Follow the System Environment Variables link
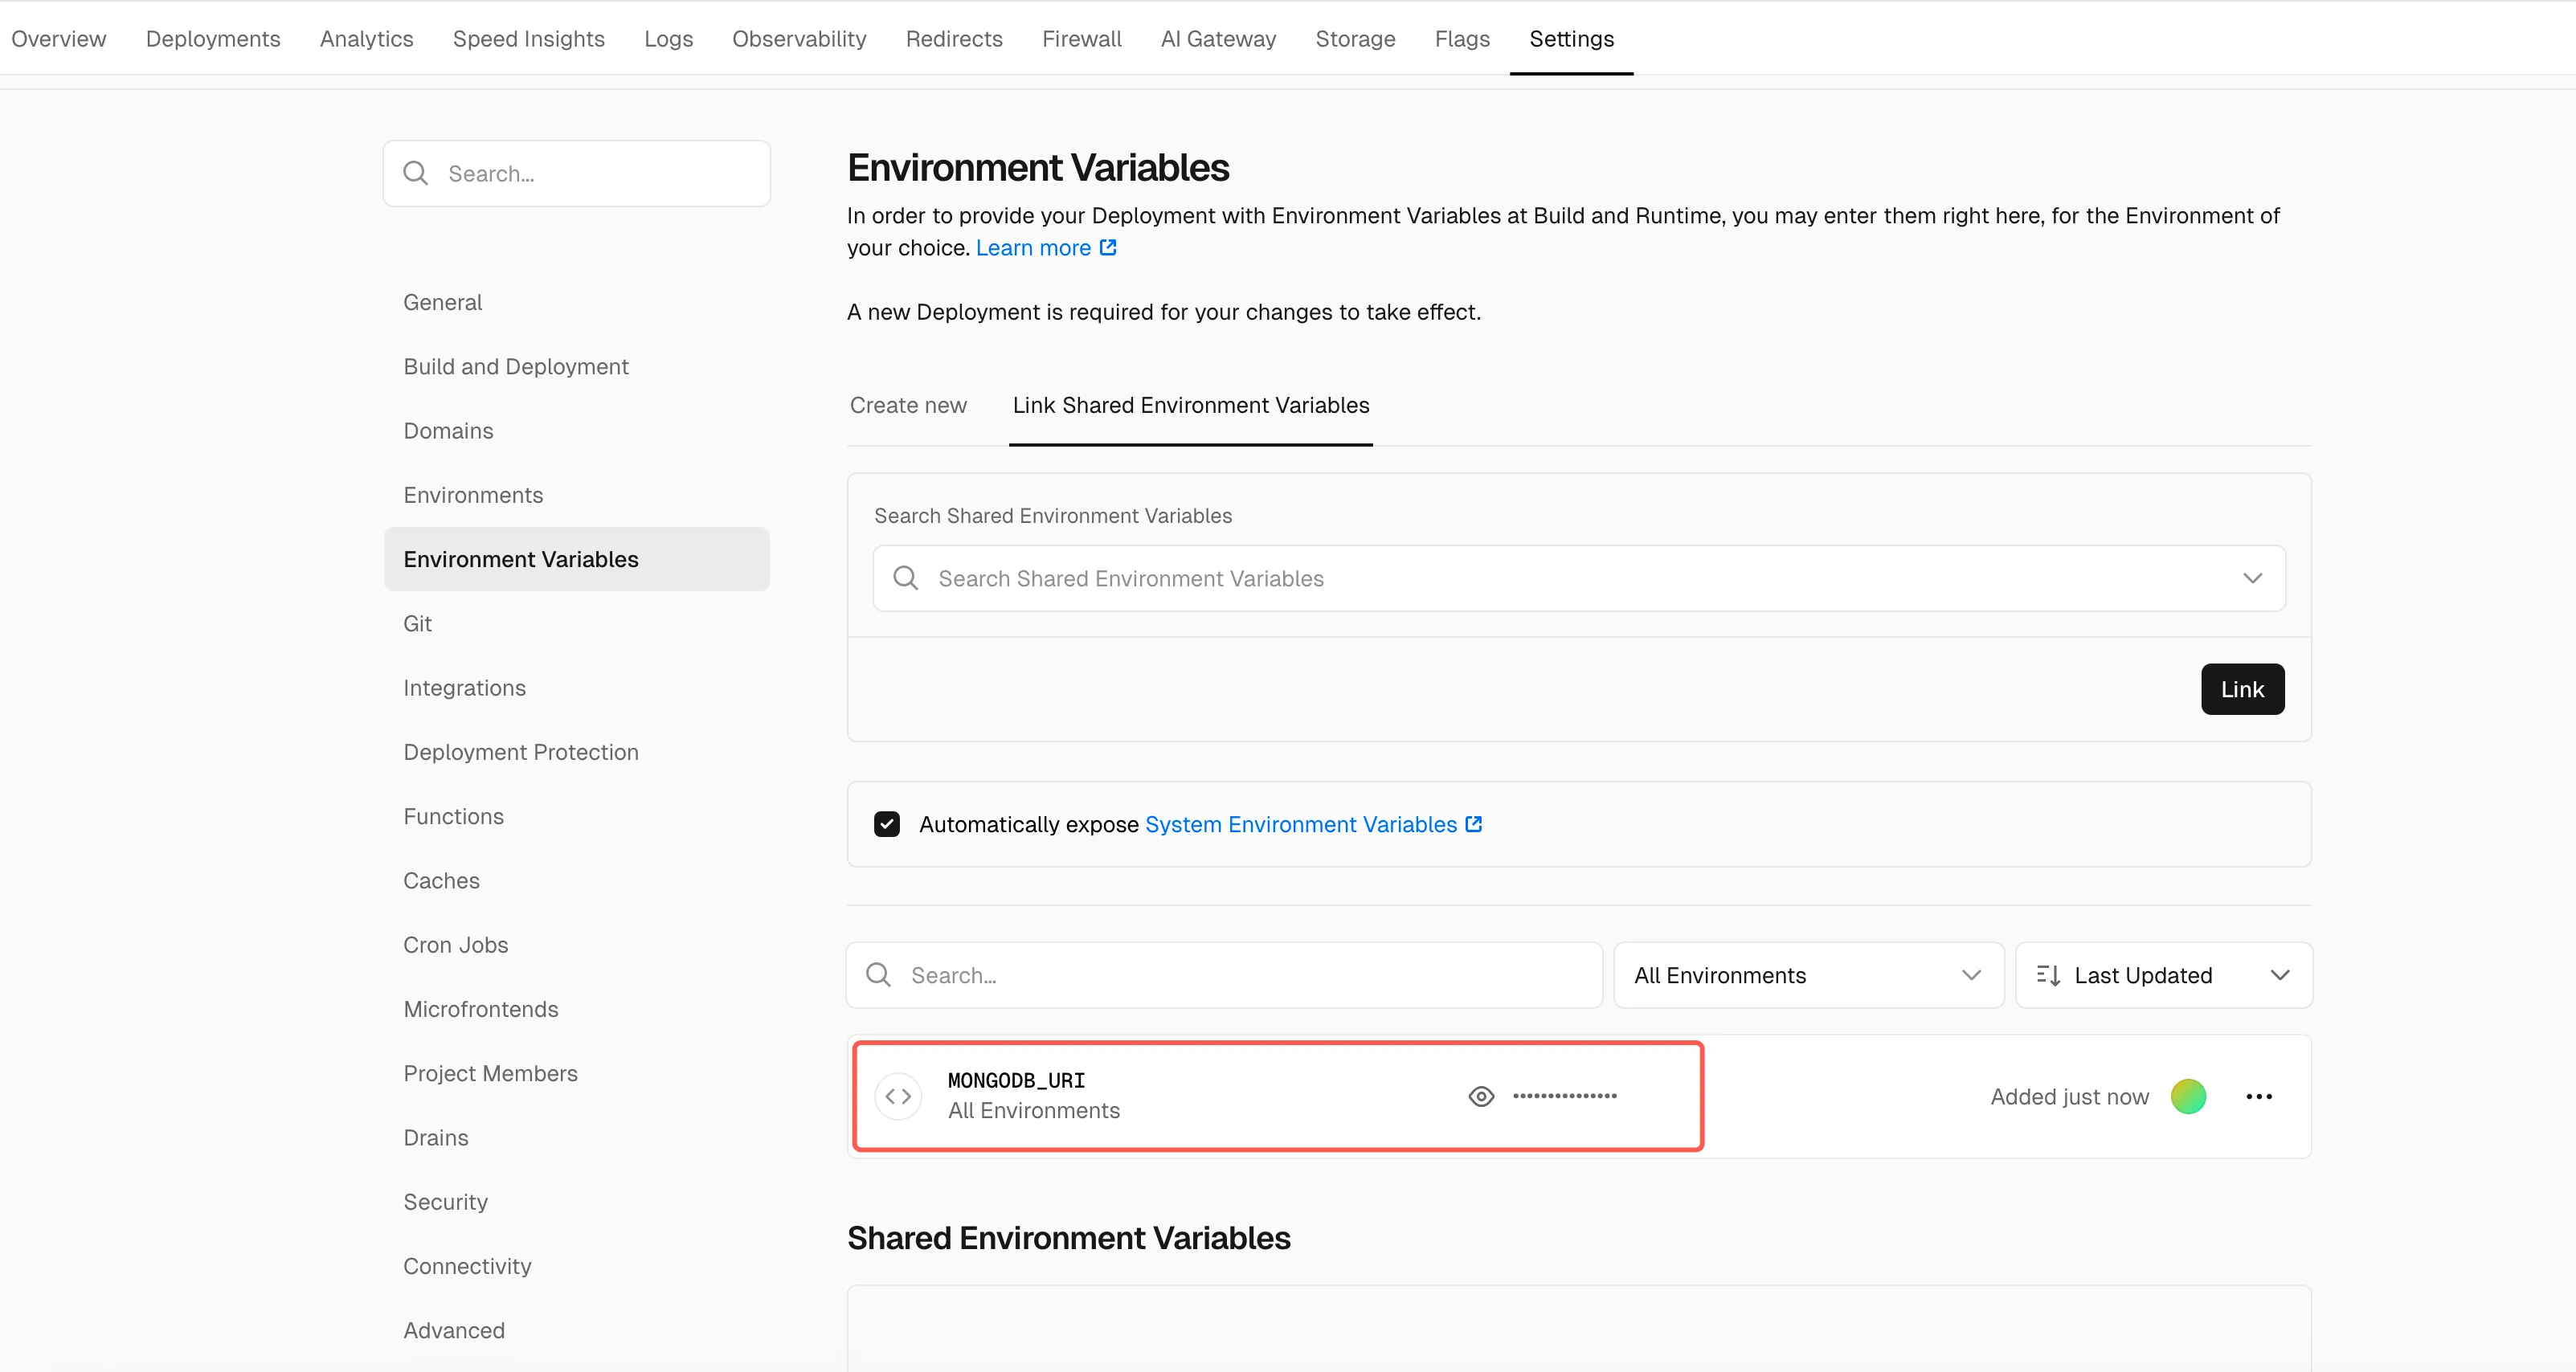 [1300, 824]
